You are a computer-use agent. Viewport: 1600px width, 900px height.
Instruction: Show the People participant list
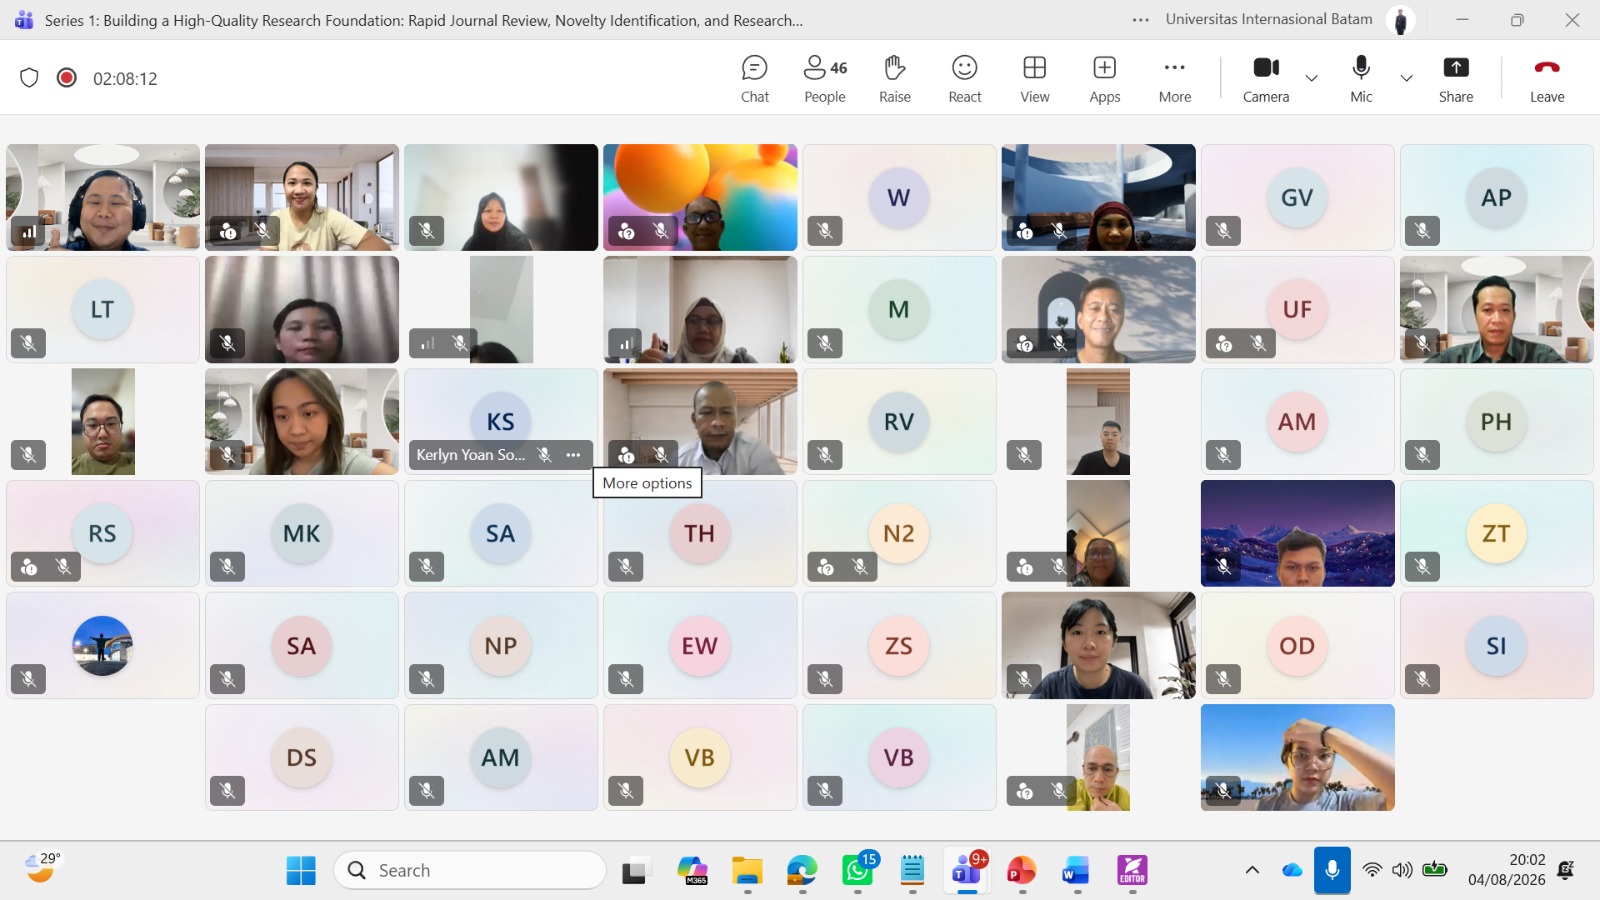[825, 79]
